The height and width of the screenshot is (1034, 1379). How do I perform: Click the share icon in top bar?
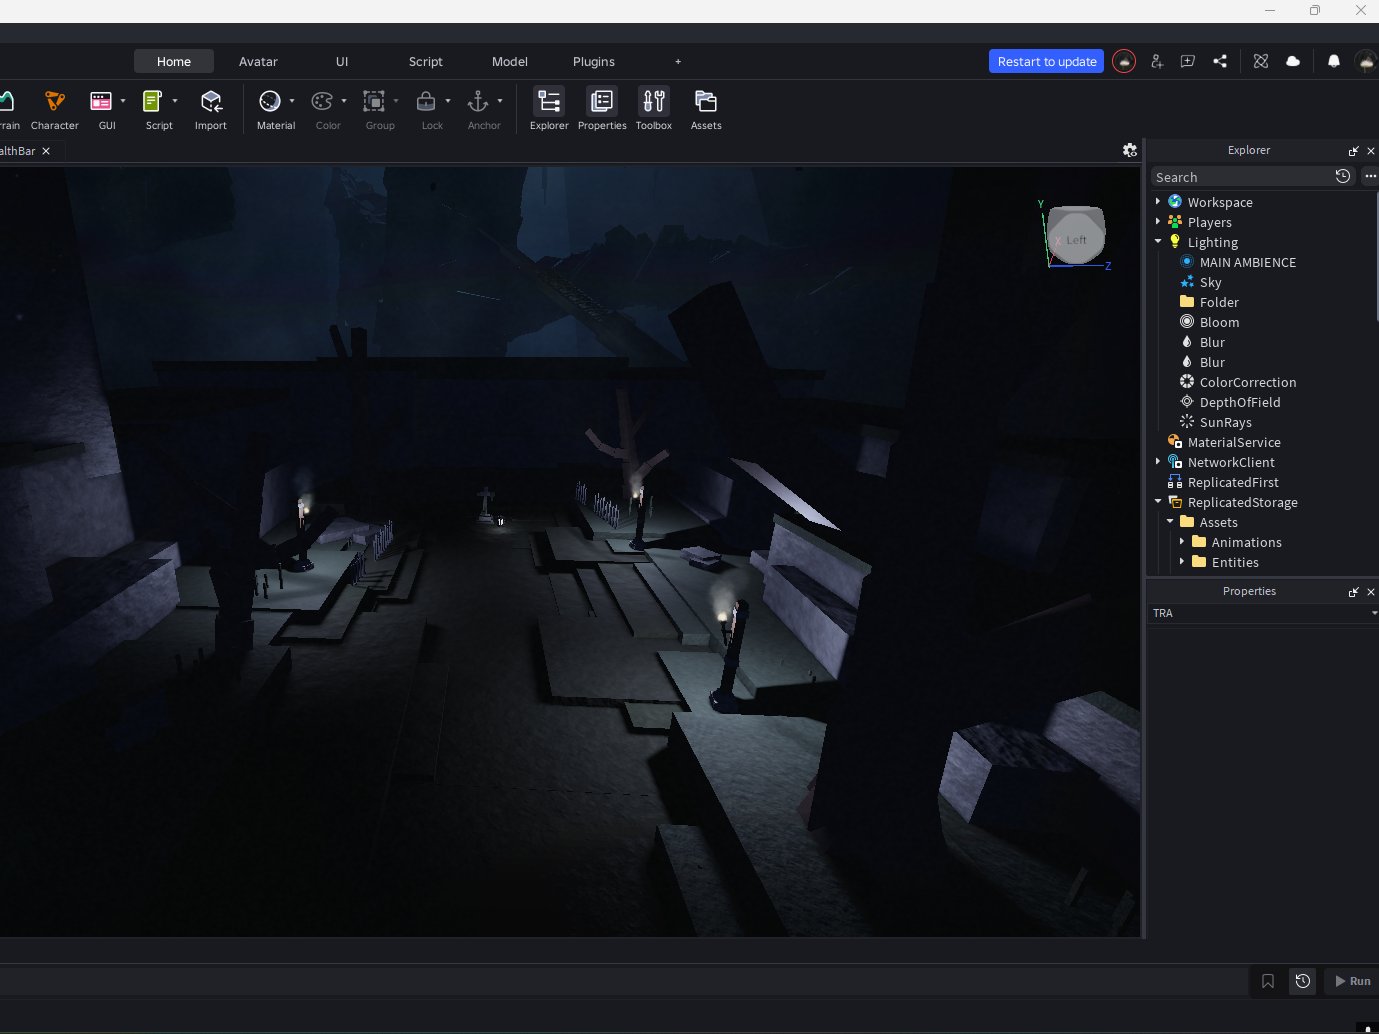tap(1220, 61)
